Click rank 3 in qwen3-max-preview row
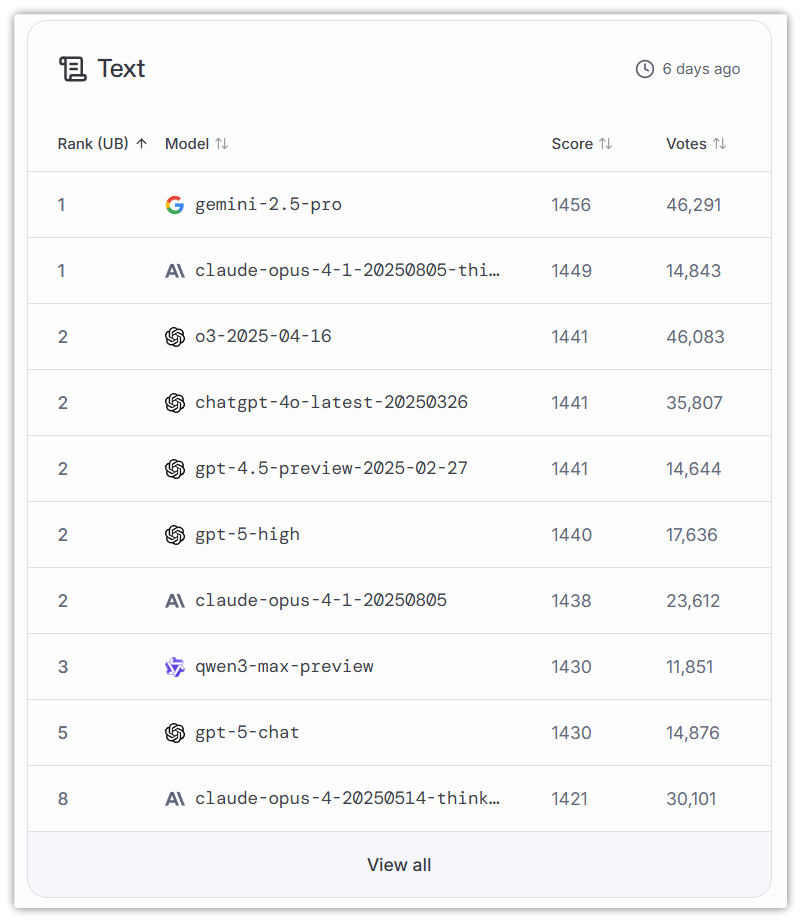The width and height of the screenshot is (801, 922). click(63, 667)
